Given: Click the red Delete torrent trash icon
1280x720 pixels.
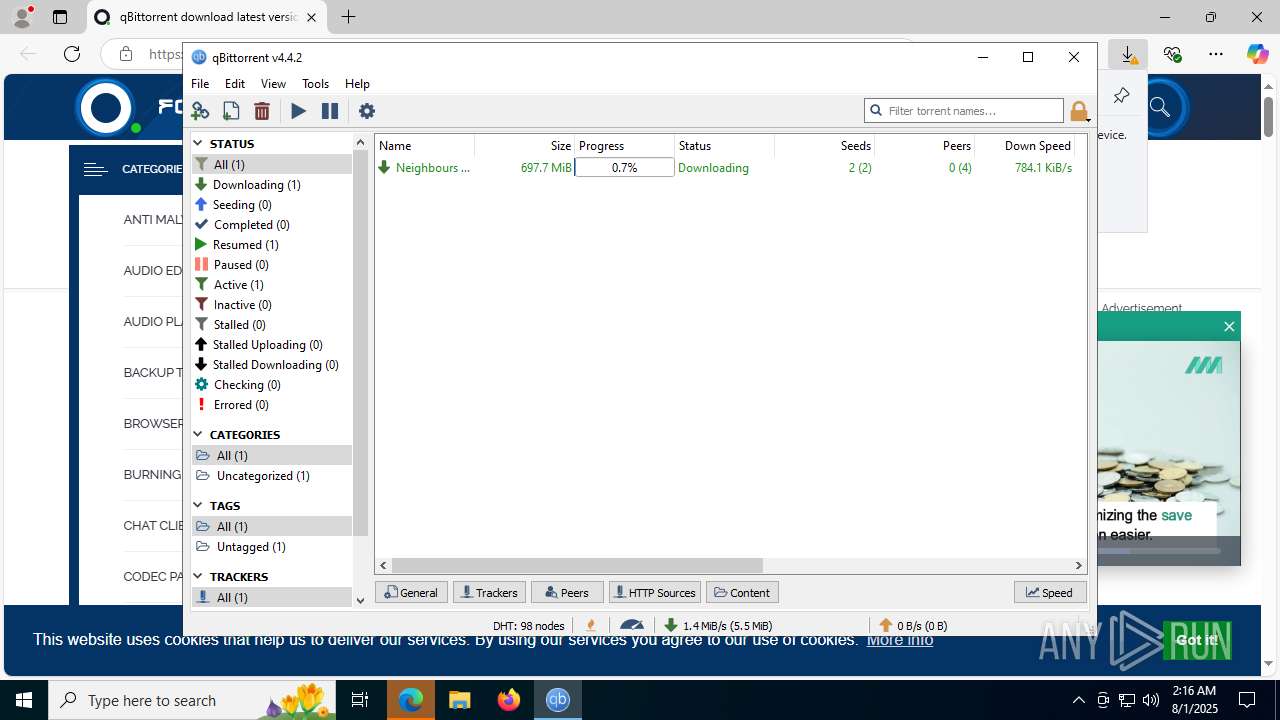Looking at the screenshot, I should pos(262,111).
